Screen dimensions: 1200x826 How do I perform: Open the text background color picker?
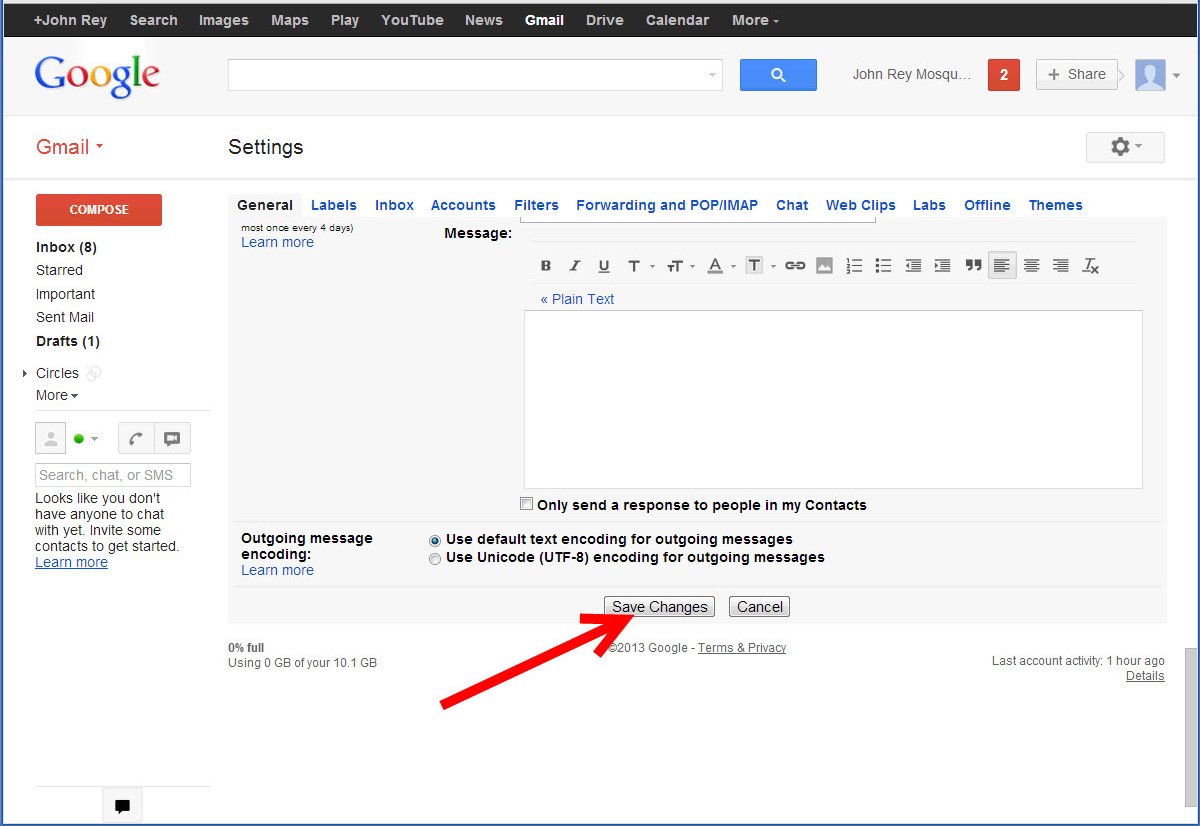tap(760, 266)
